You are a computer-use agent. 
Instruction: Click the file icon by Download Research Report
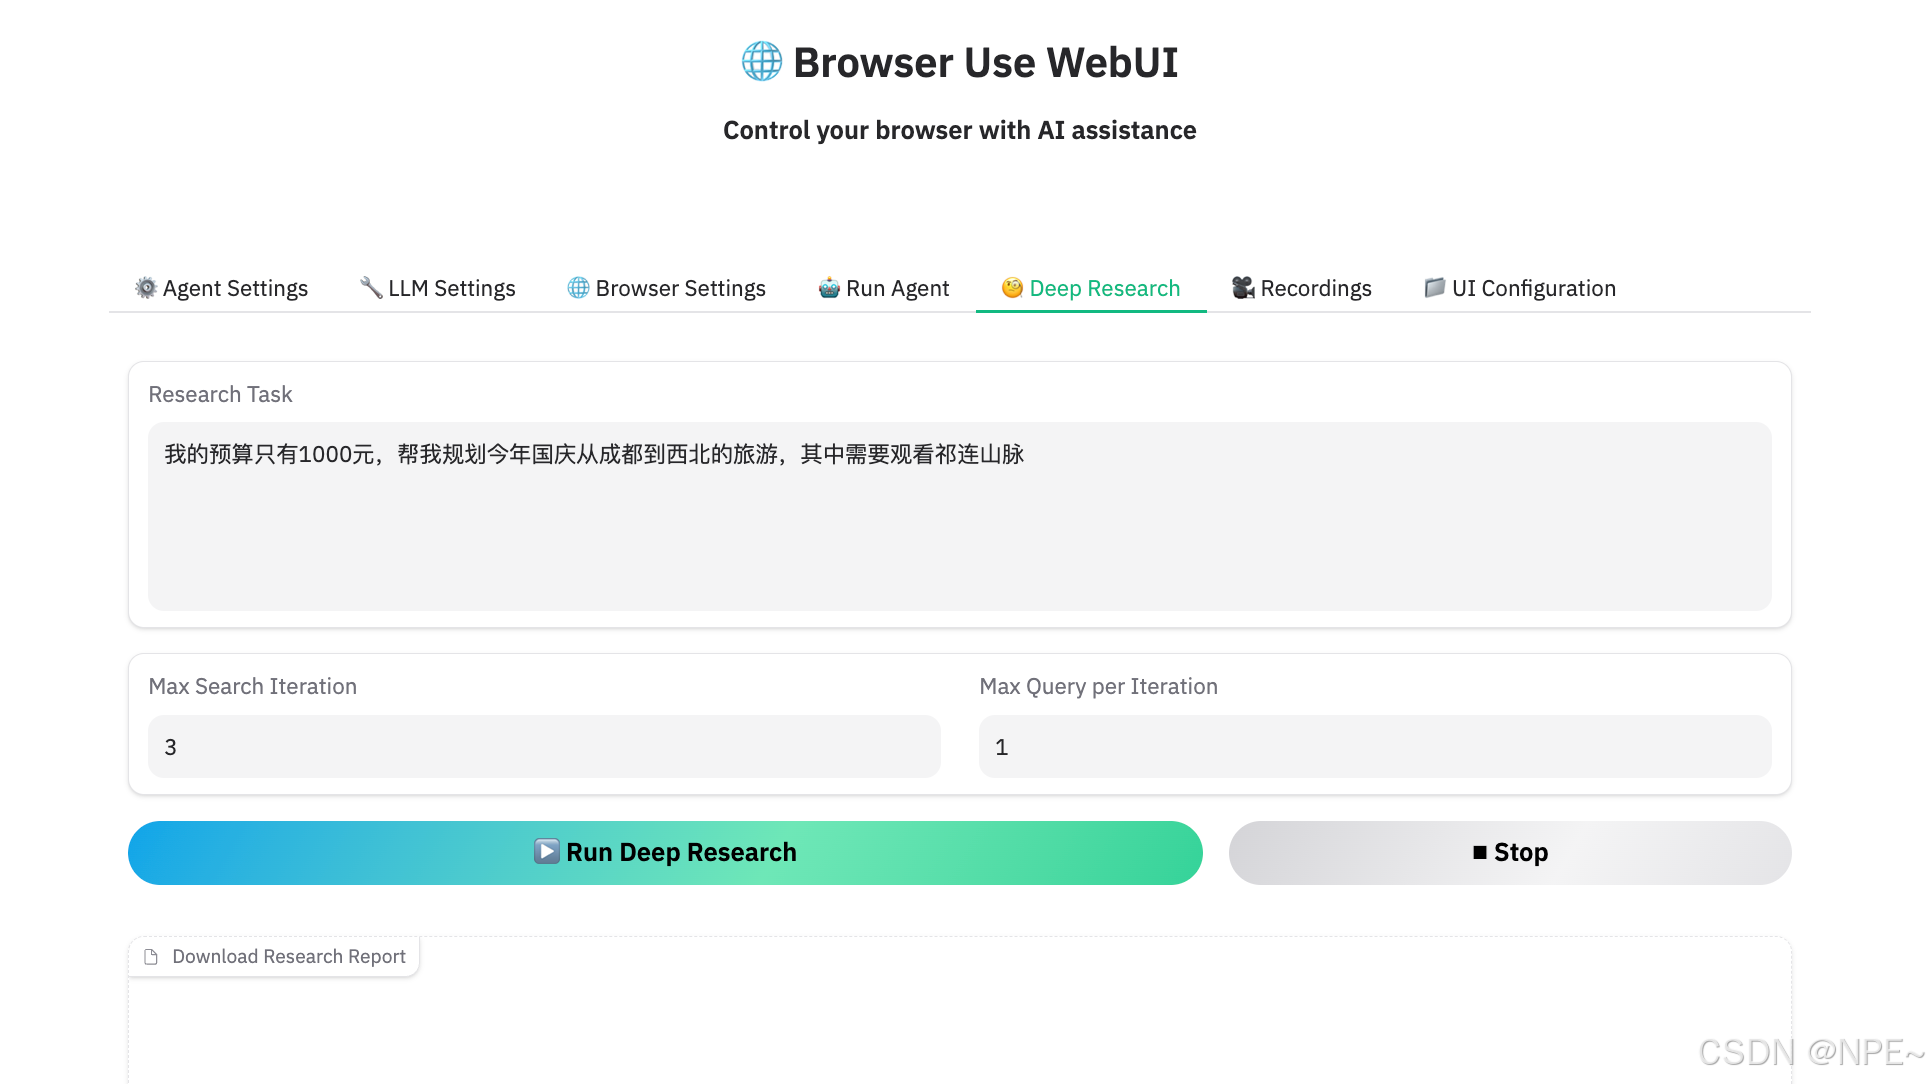click(x=151, y=957)
